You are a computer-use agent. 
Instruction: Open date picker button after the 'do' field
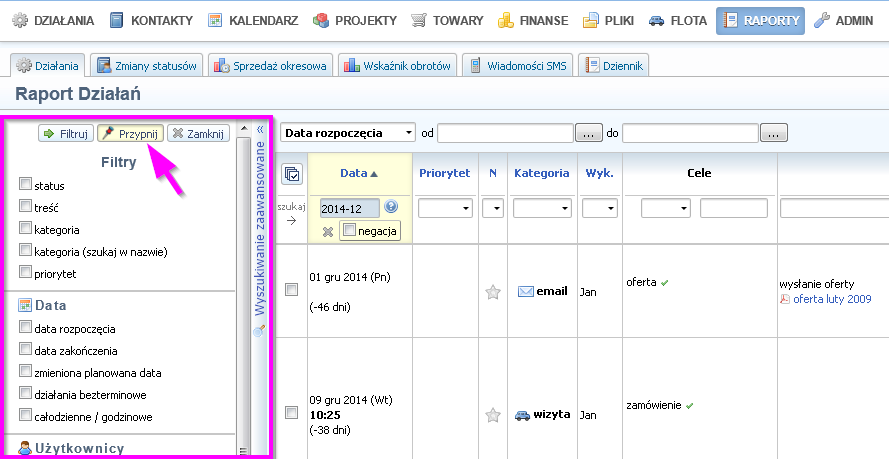774,133
